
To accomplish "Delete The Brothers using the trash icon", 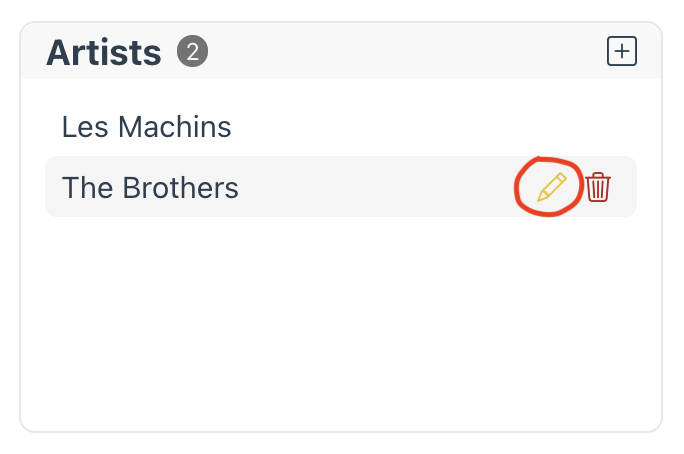I will pos(598,187).
